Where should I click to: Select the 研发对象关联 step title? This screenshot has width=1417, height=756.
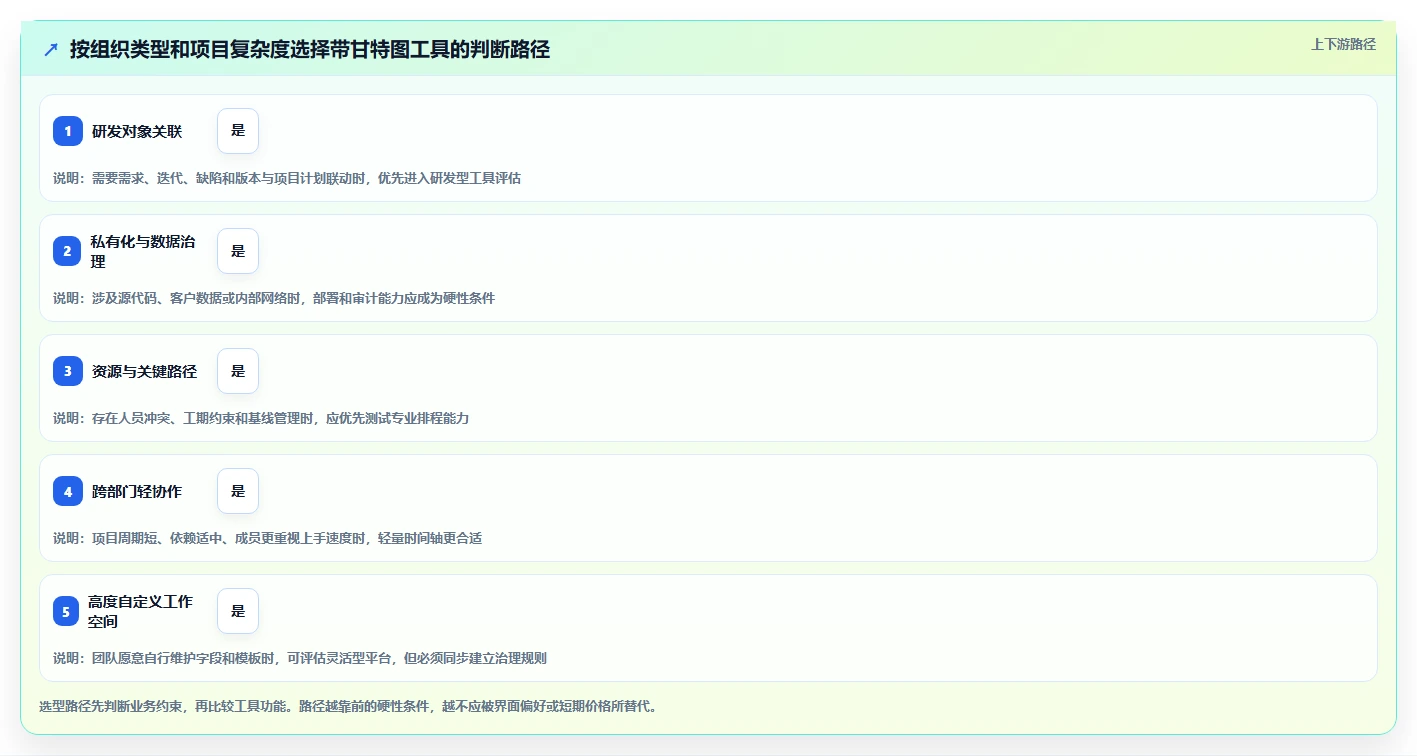click(137, 131)
